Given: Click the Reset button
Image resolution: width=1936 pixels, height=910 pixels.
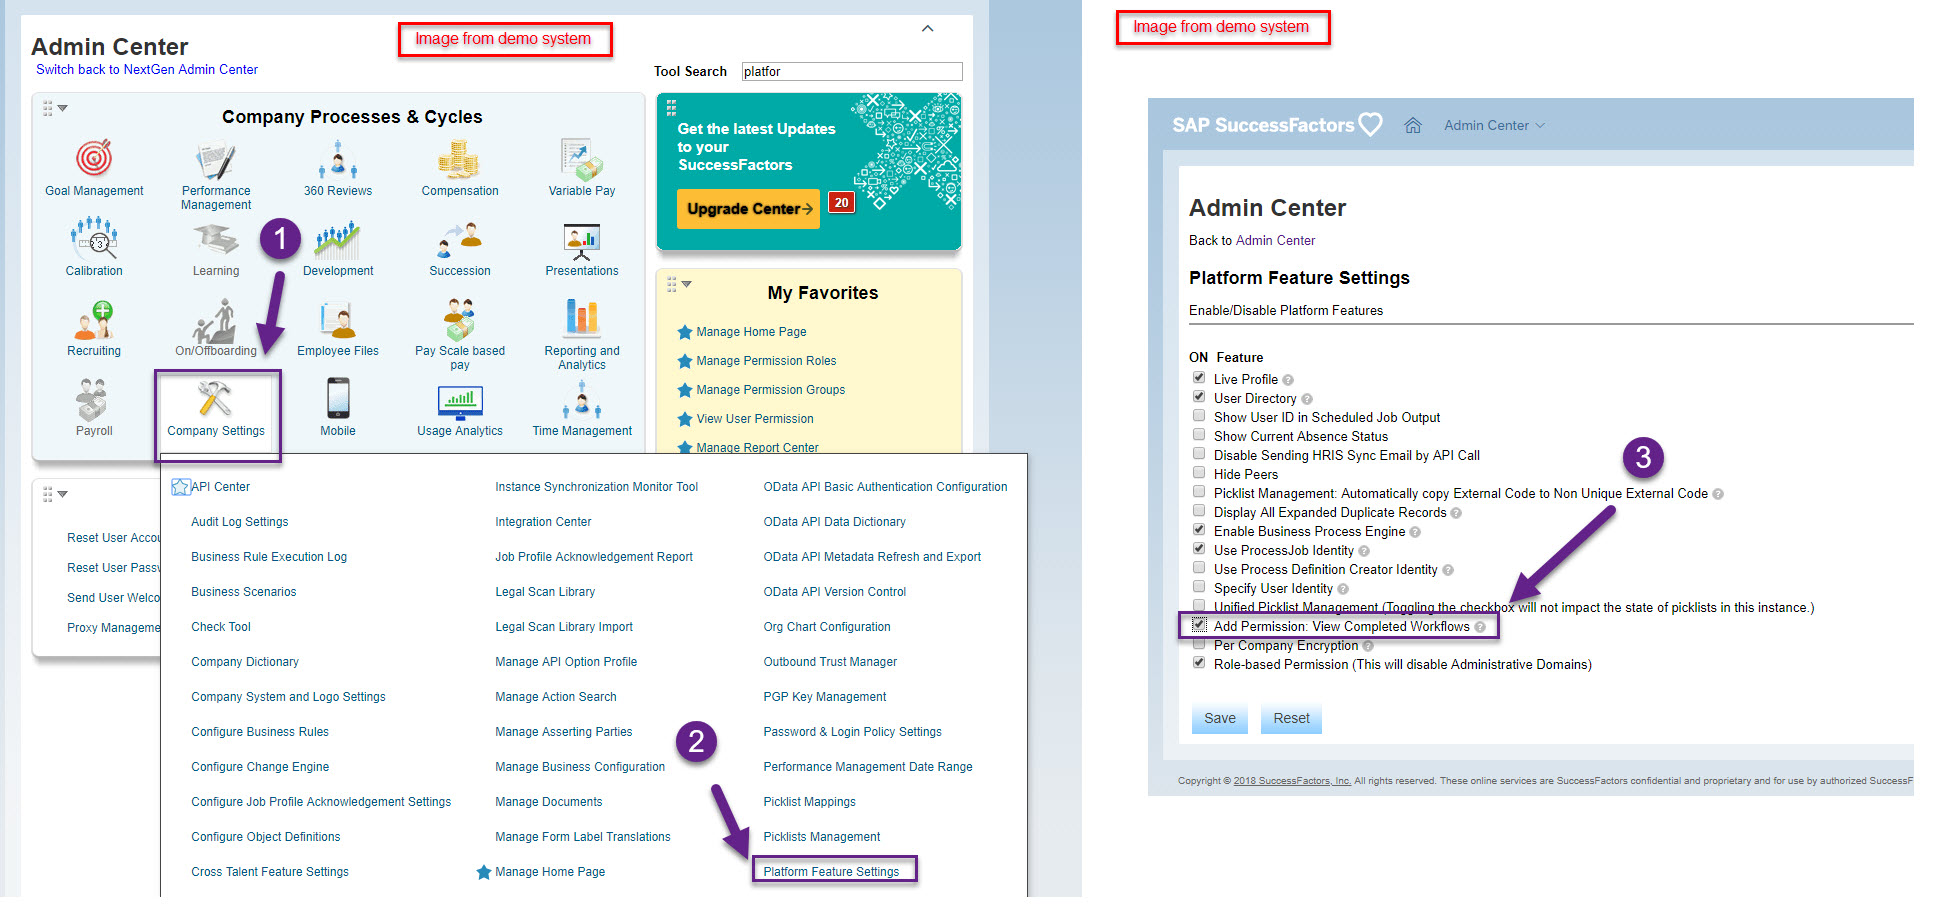Looking at the screenshot, I should (x=1291, y=718).
